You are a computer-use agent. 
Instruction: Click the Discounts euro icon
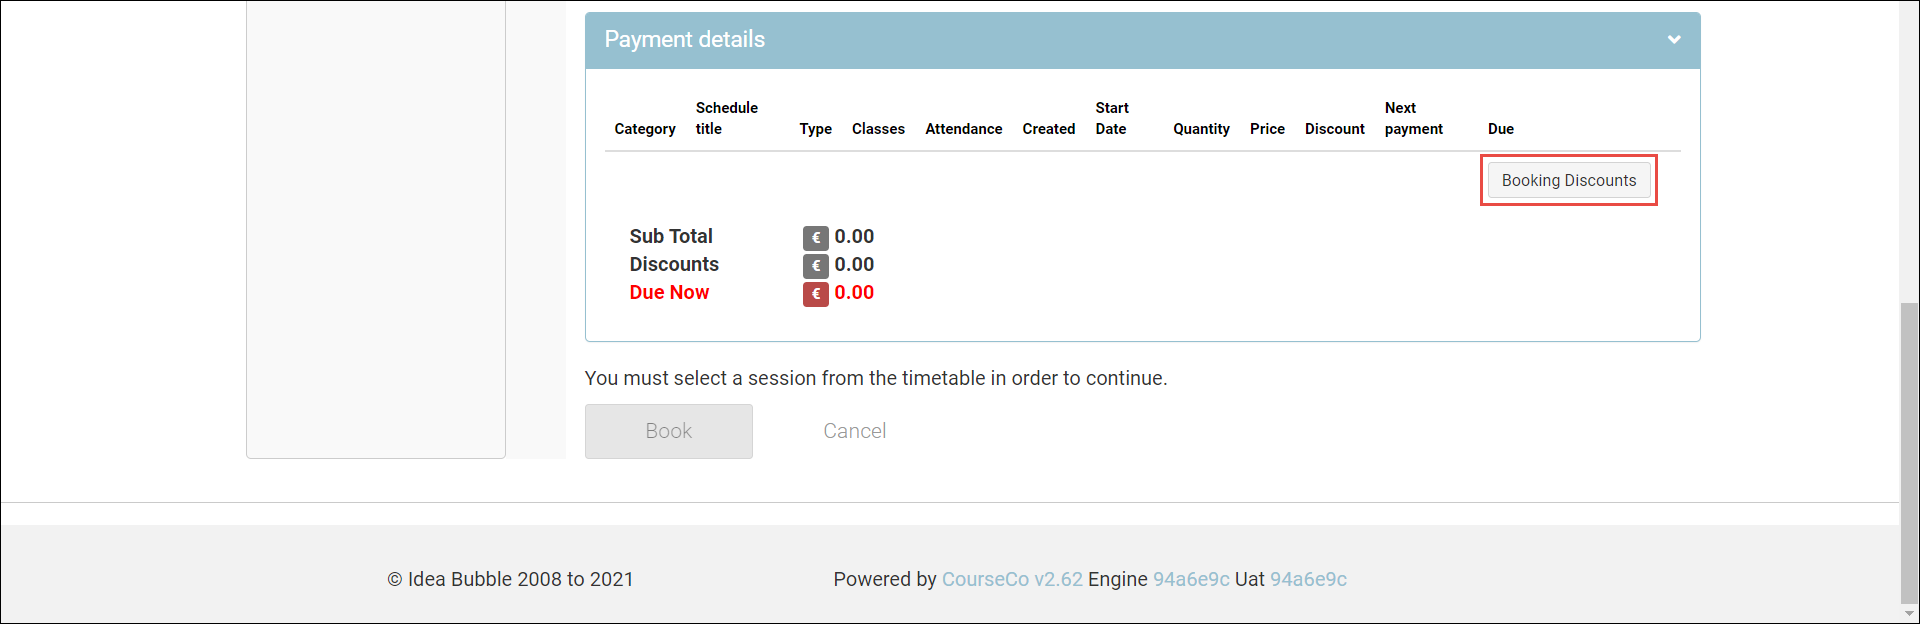pos(815,266)
